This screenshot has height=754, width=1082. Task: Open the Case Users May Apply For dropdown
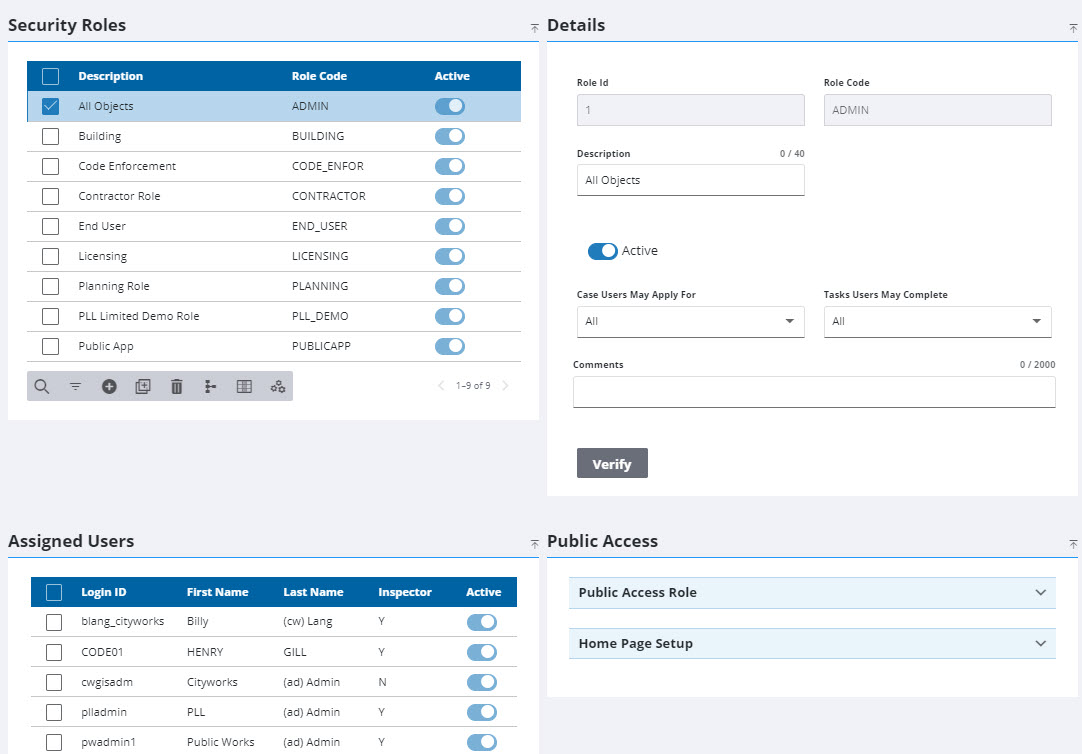click(690, 322)
